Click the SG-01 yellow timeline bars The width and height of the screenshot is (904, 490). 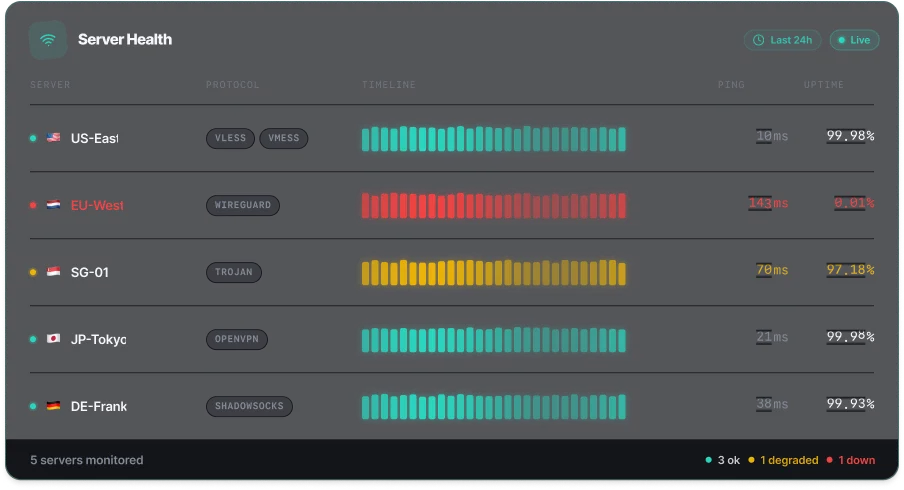coord(494,272)
